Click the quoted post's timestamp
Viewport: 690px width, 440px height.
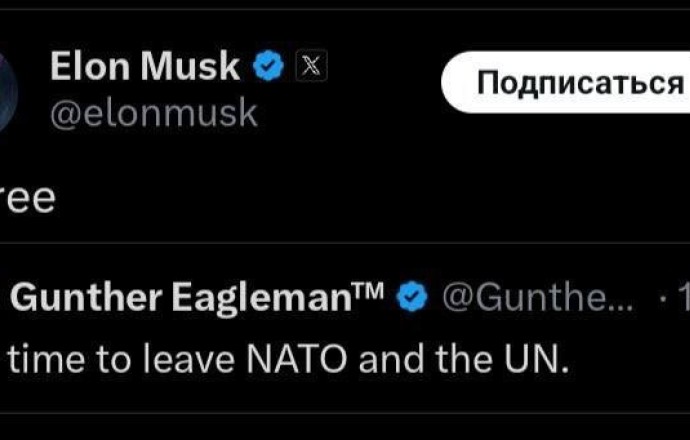click(x=684, y=297)
